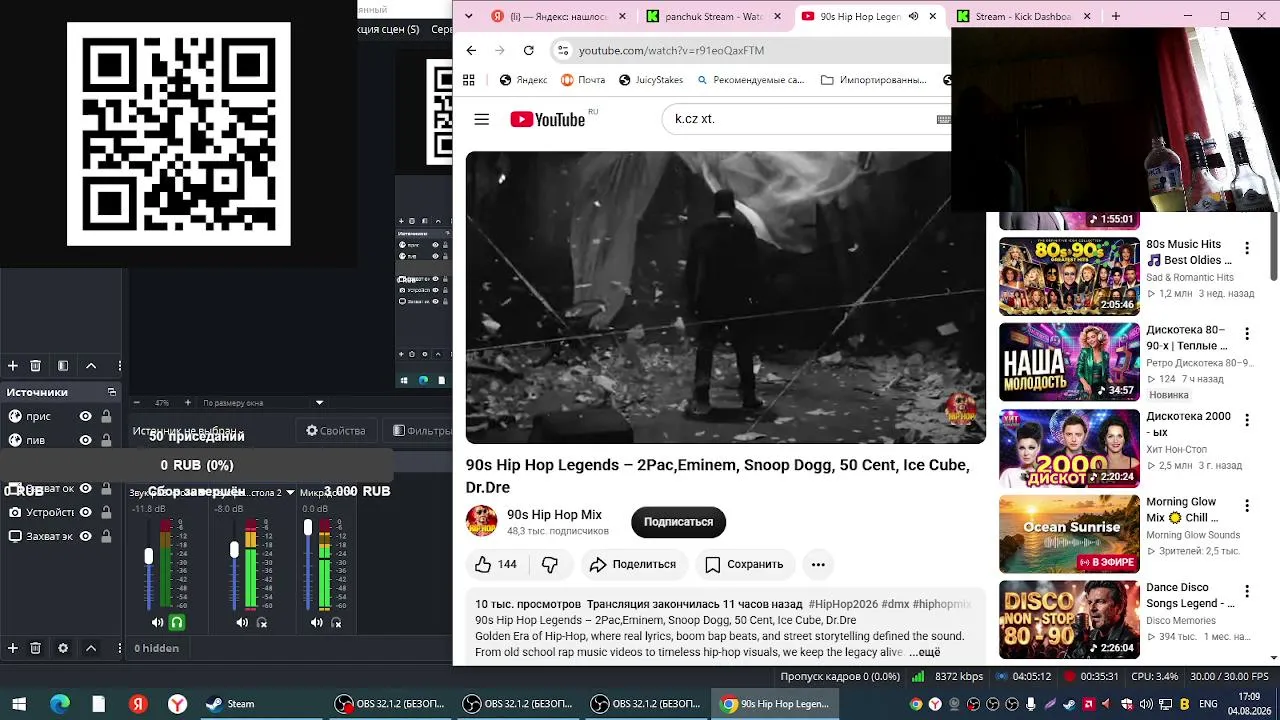Open dropdown arrow next to 'стола 2' audio channel
Image resolution: width=1280 pixels, height=720 pixels.
click(x=290, y=492)
